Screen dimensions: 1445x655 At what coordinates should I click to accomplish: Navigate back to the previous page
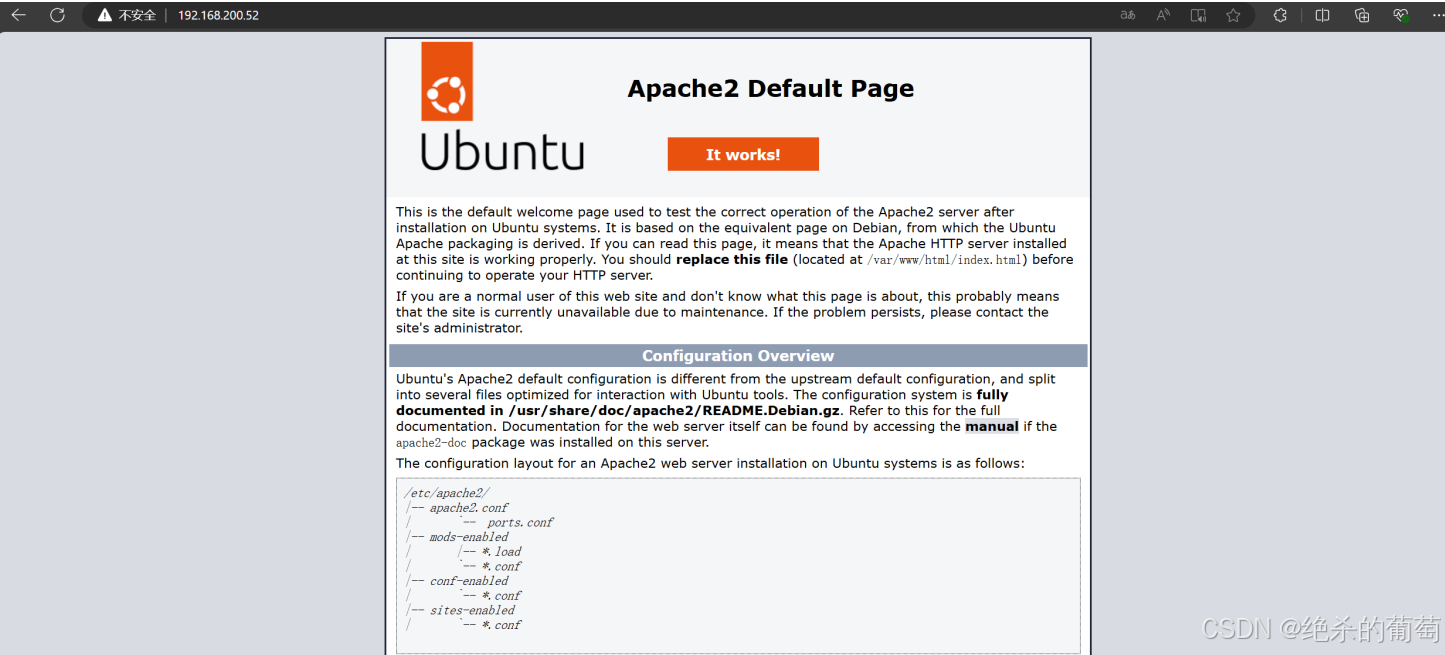[x=18, y=15]
